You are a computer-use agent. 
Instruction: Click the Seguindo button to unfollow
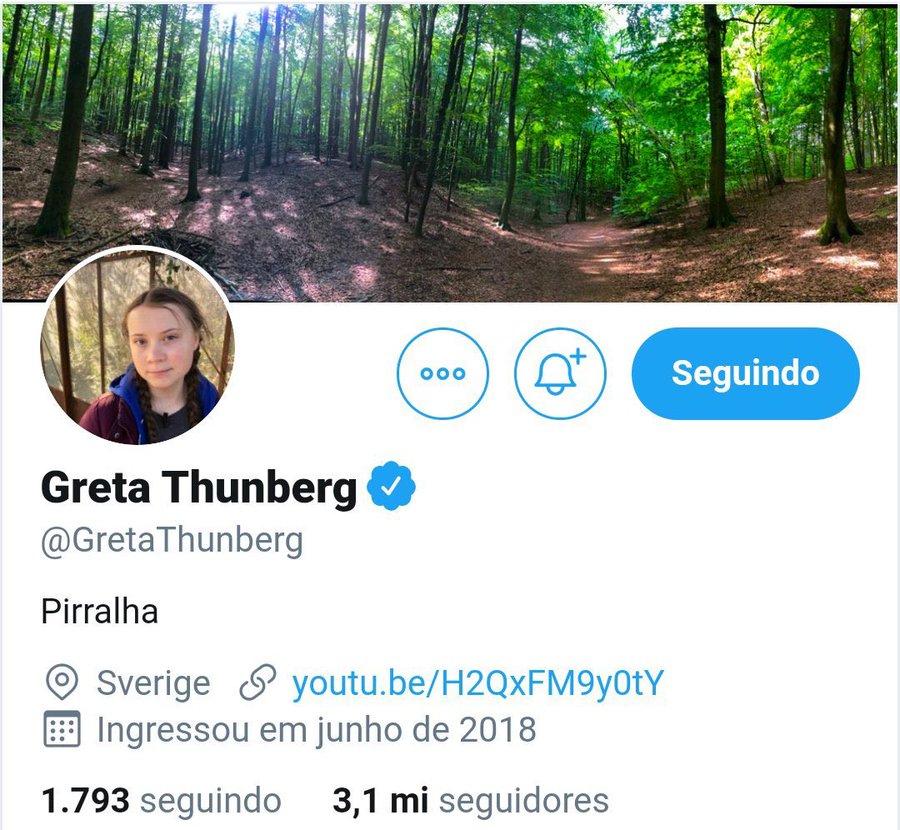746,373
